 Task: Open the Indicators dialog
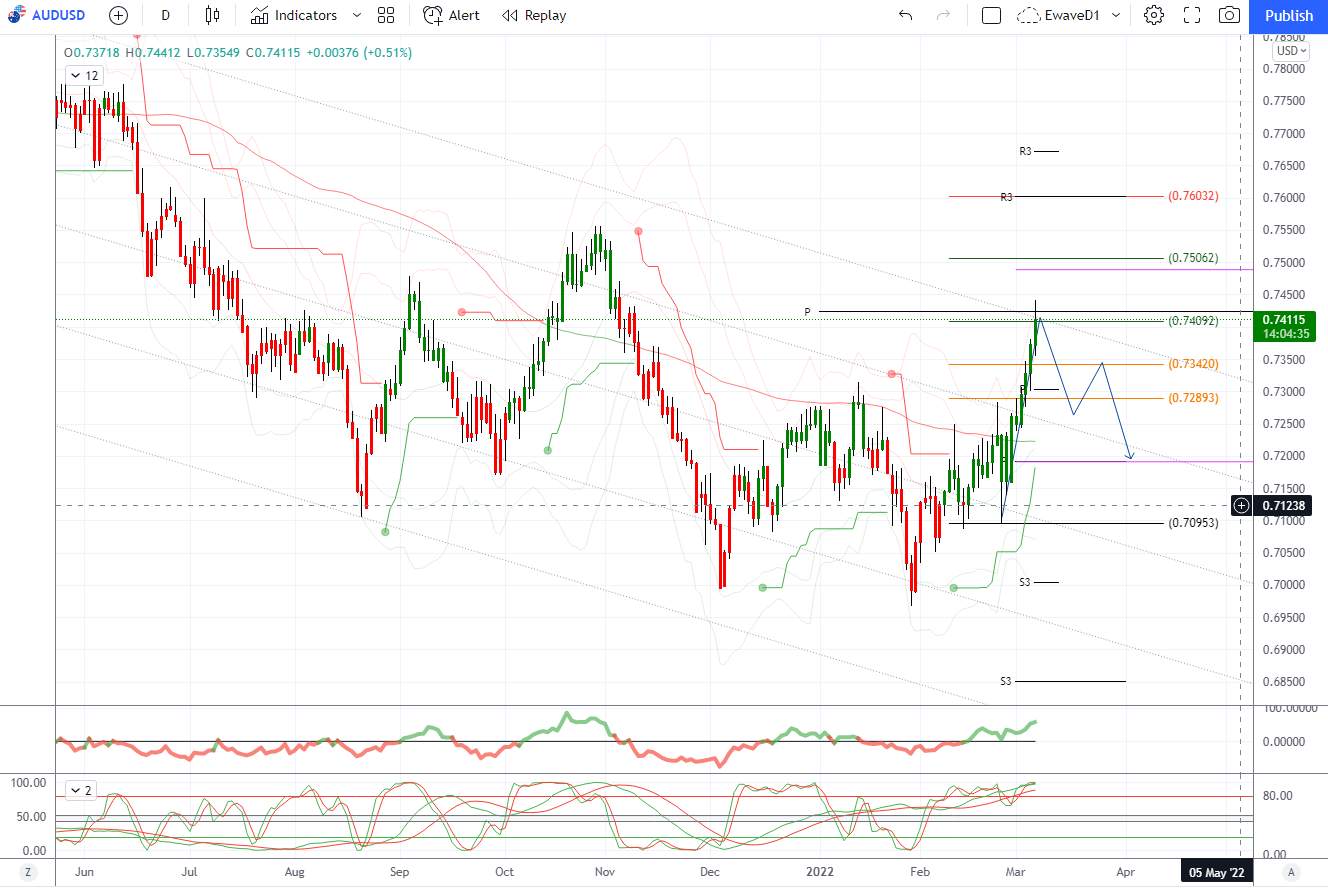coord(294,15)
